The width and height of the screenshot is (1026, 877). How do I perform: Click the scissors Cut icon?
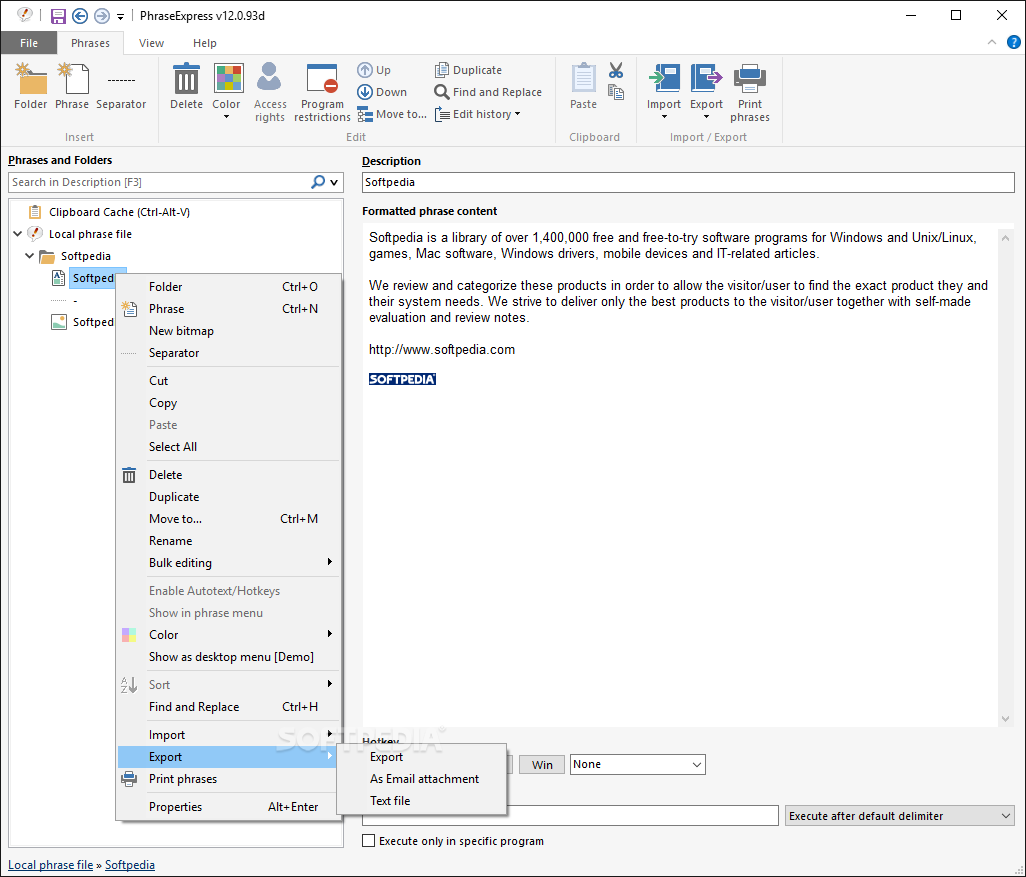(616, 70)
